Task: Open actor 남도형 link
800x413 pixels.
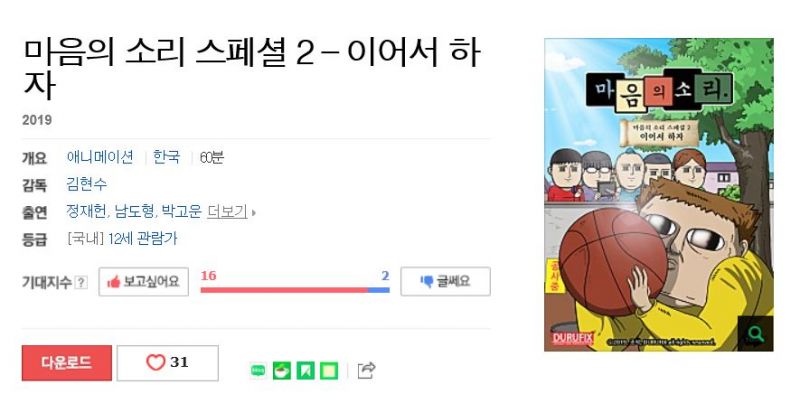Action: 134,211
